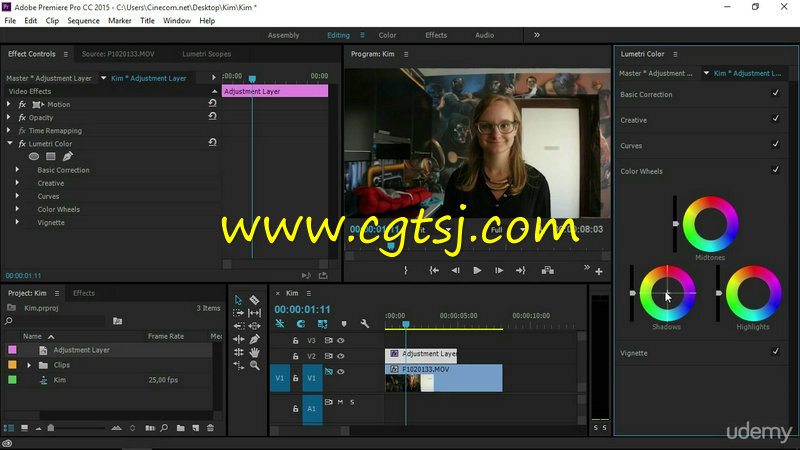The image size is (800, 450).
Task: Select F1020133.MOV clip on timeline
Action: point(443,378)
